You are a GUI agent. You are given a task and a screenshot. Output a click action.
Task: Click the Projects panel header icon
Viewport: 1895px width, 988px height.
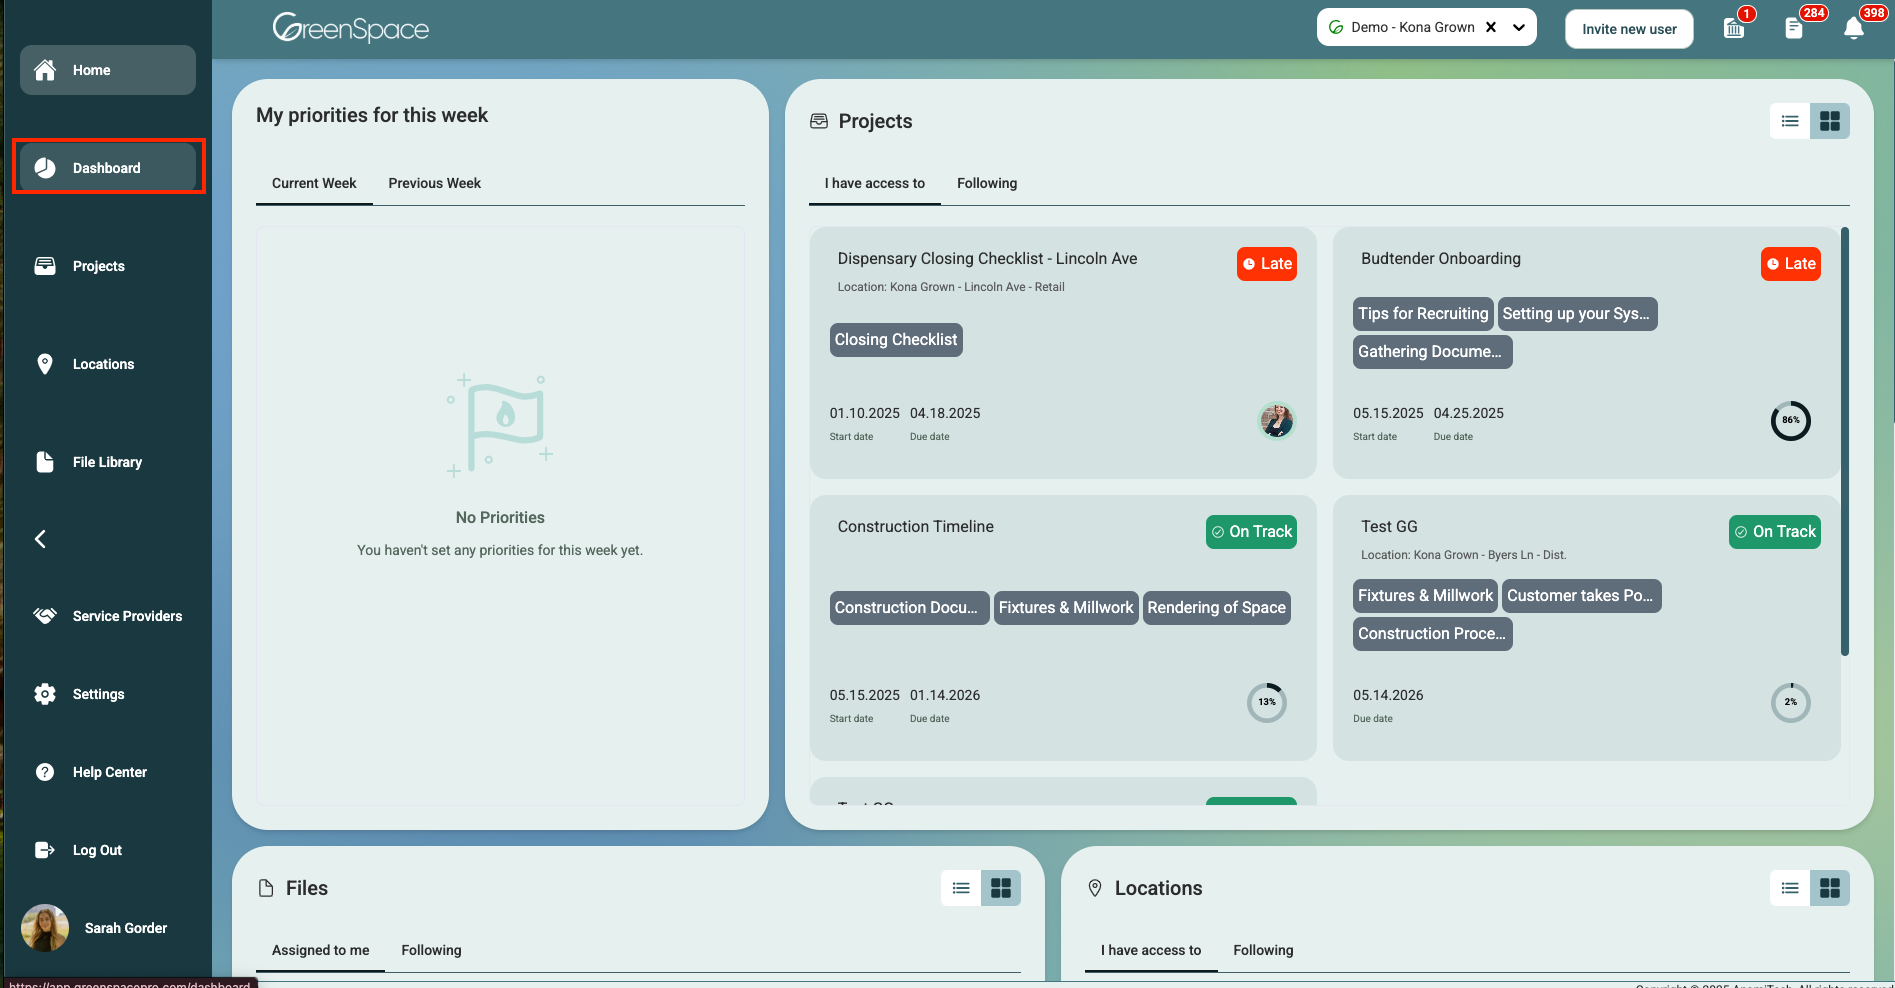[x=819, y=121]
